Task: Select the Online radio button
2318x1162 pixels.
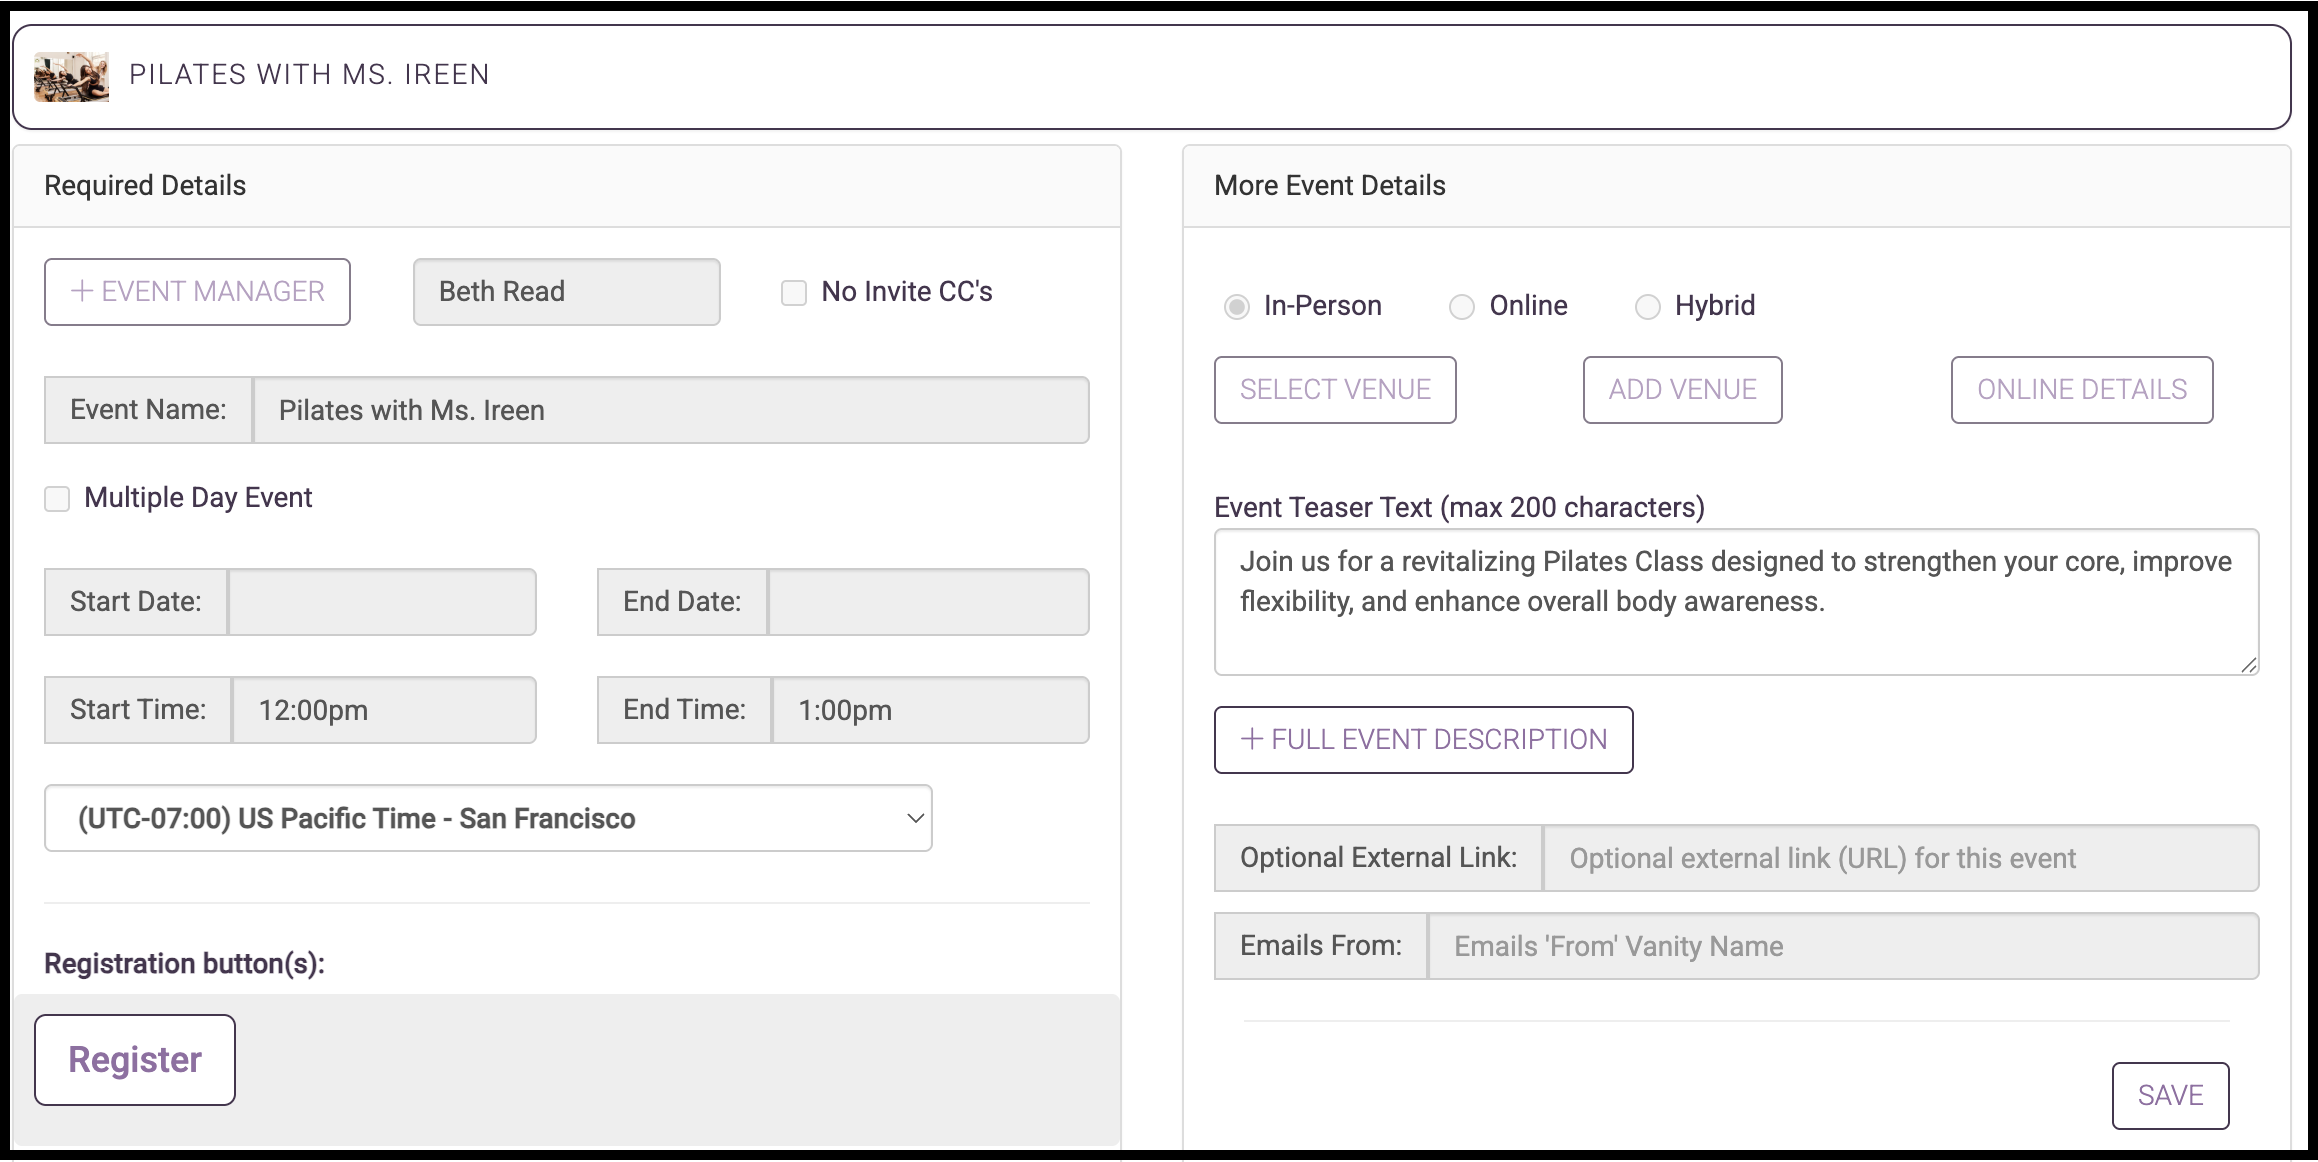Action: pos(1462,307)
